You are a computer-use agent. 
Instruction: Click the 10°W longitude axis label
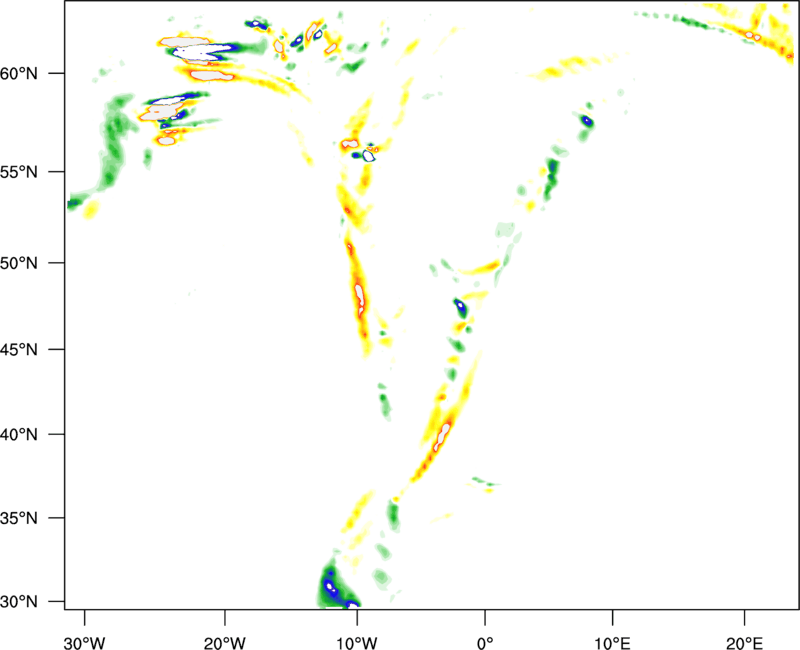tap(357, 643)
